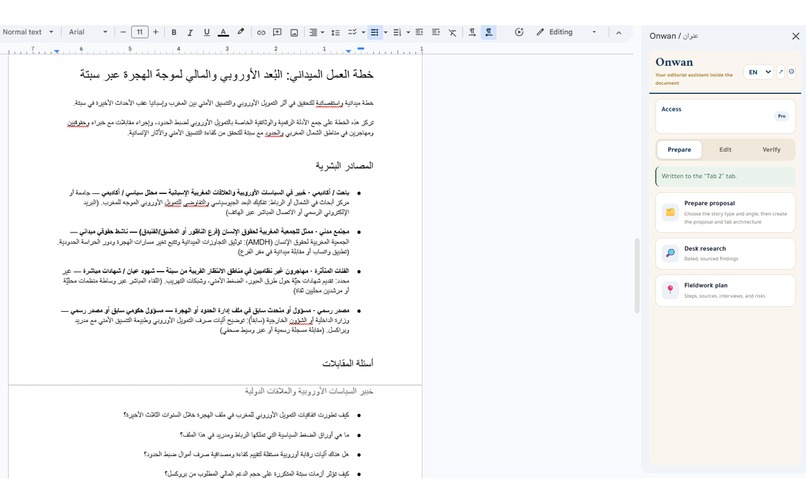This screenshot has height=504, width=806.
Task: Set left-to-right paragraph direction
Action: pyautogui.click(x=472, y=32)
